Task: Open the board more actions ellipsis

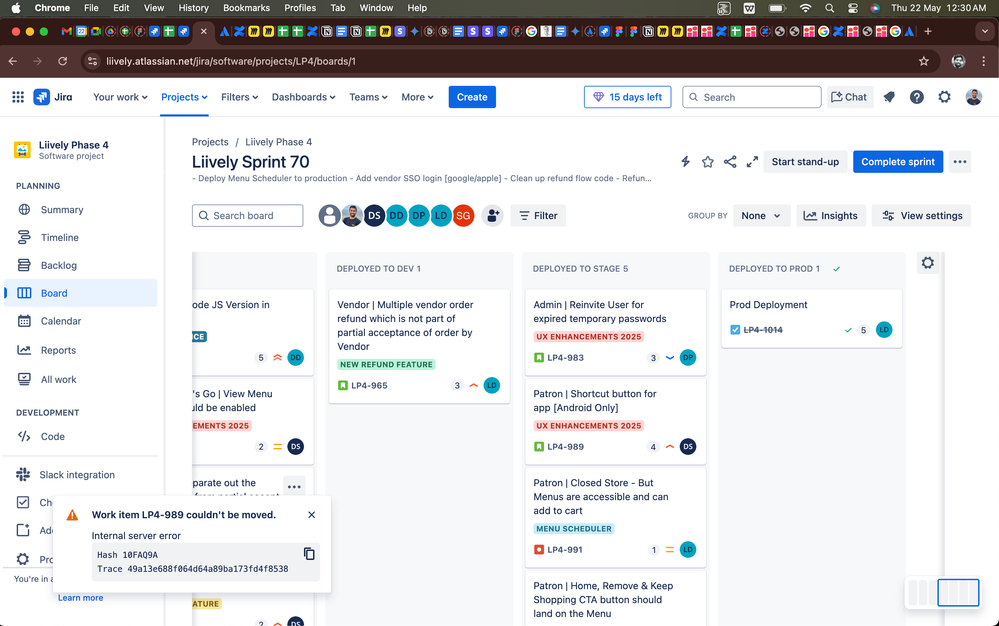Action: [x=959, y=162]
